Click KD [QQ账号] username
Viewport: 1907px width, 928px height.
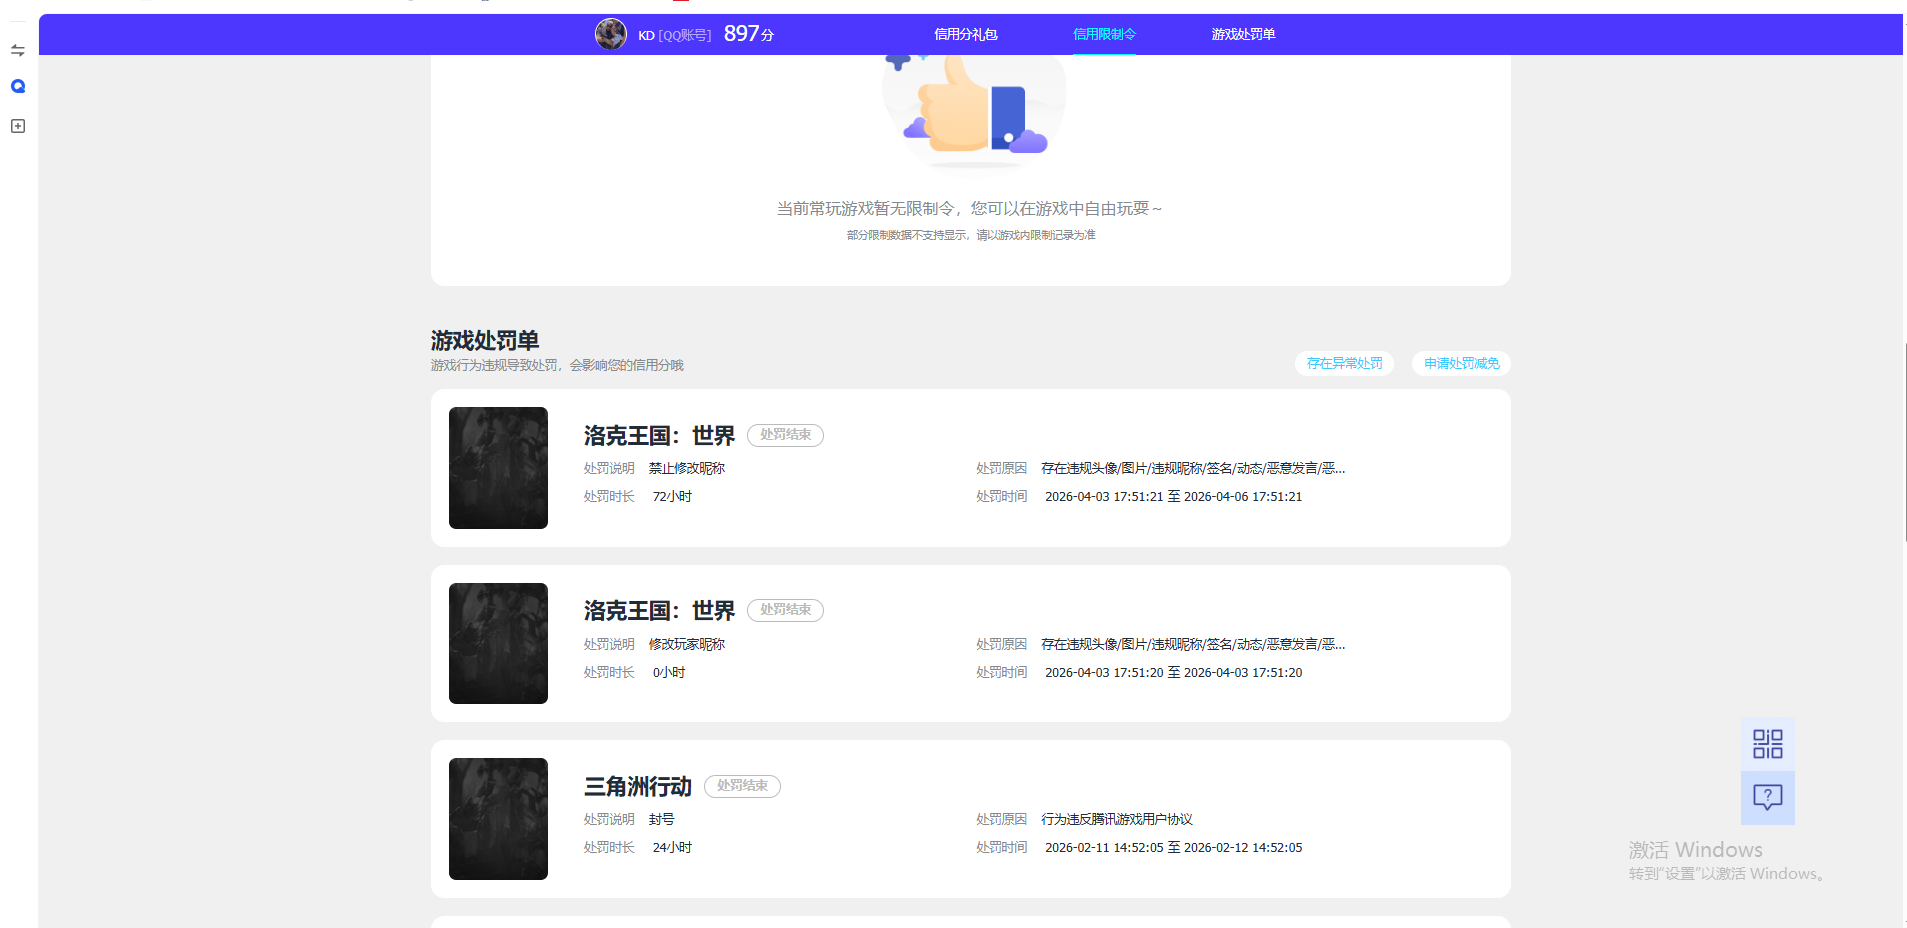pos(674,35)
